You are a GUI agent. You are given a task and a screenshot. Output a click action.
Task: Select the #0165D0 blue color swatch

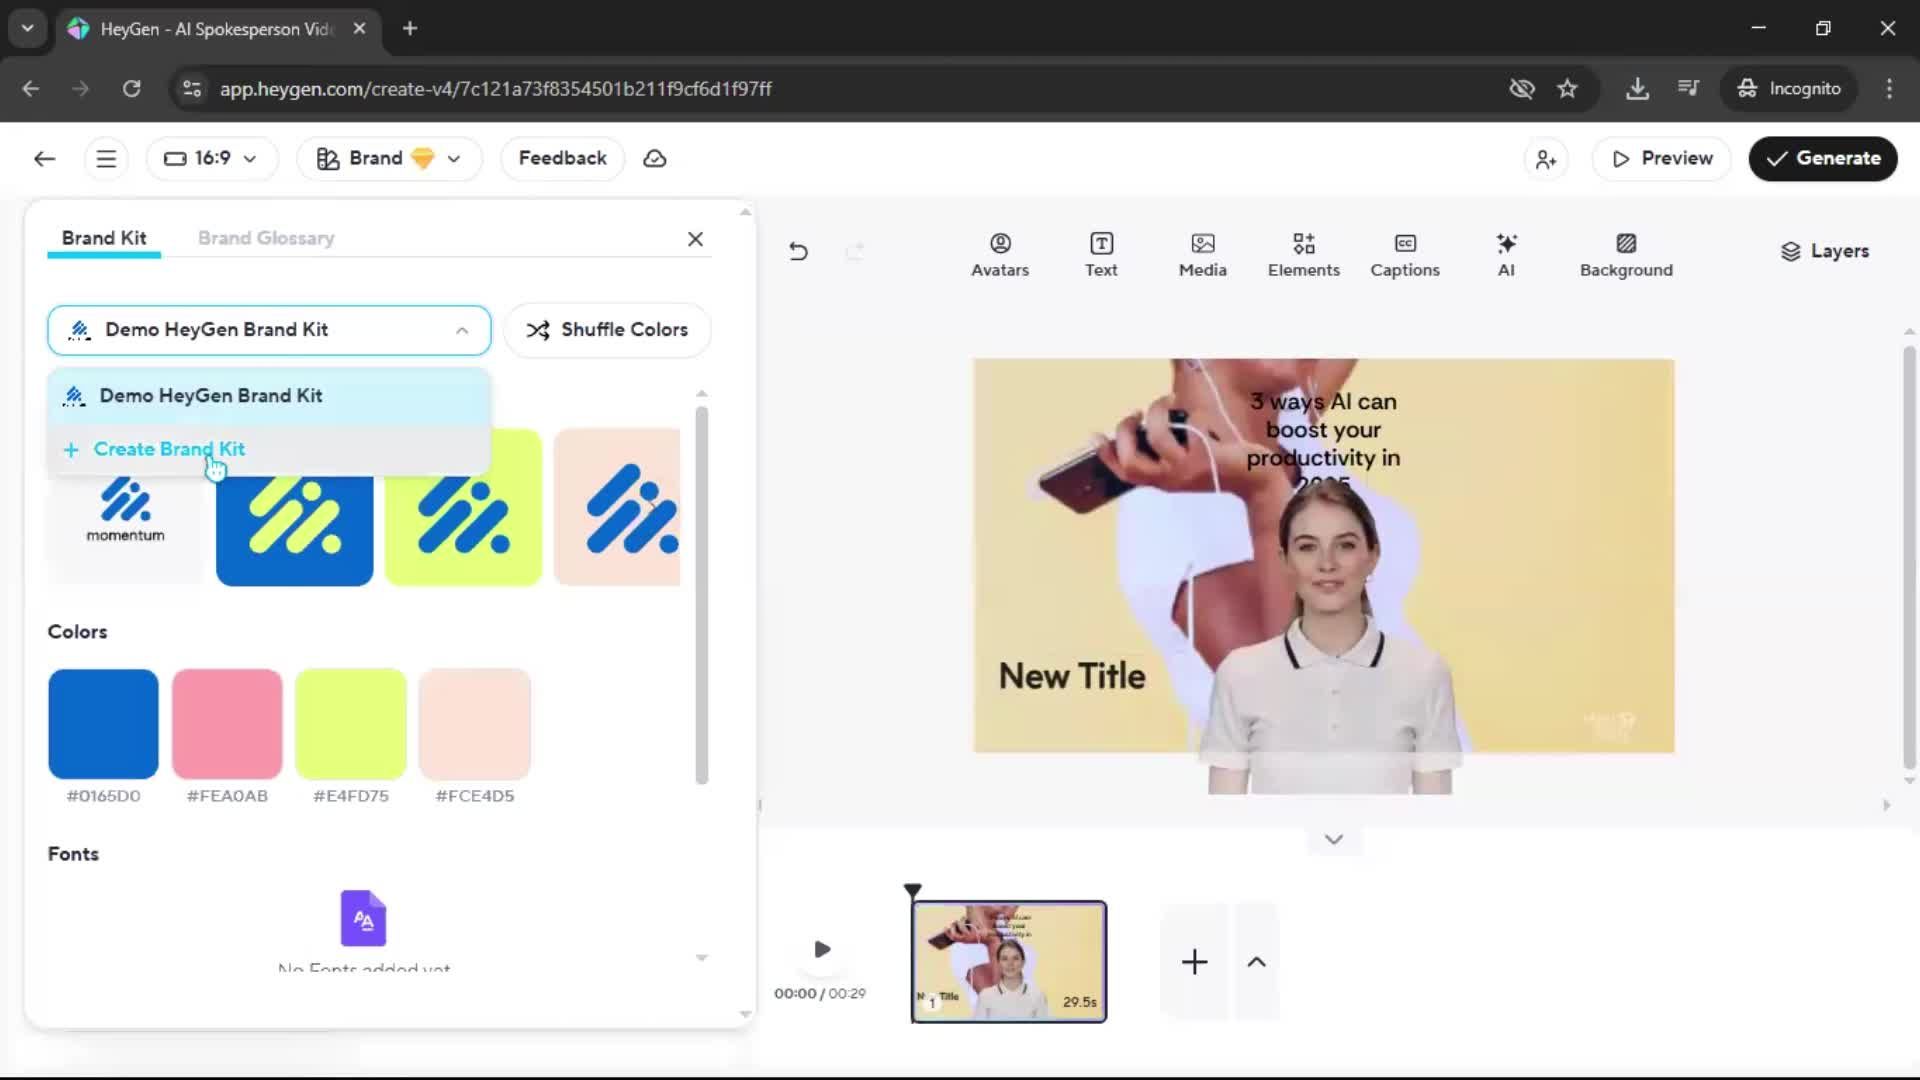103,724
